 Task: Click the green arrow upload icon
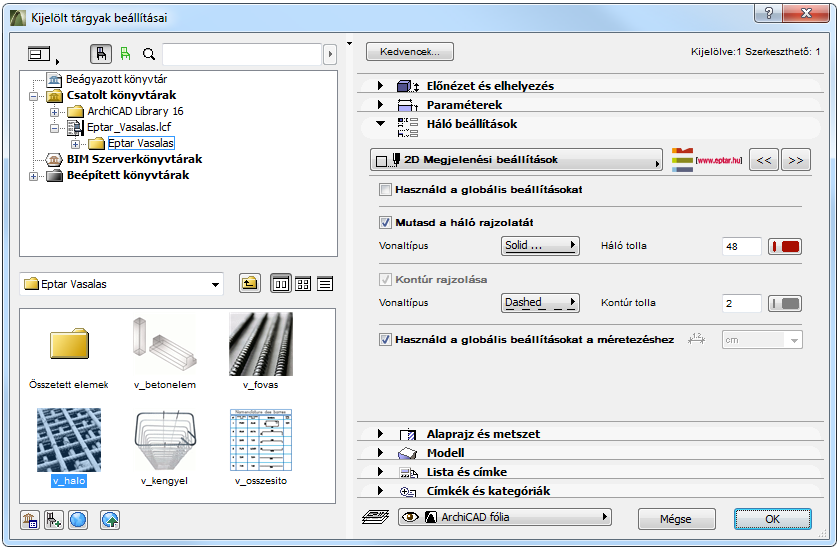110,520
